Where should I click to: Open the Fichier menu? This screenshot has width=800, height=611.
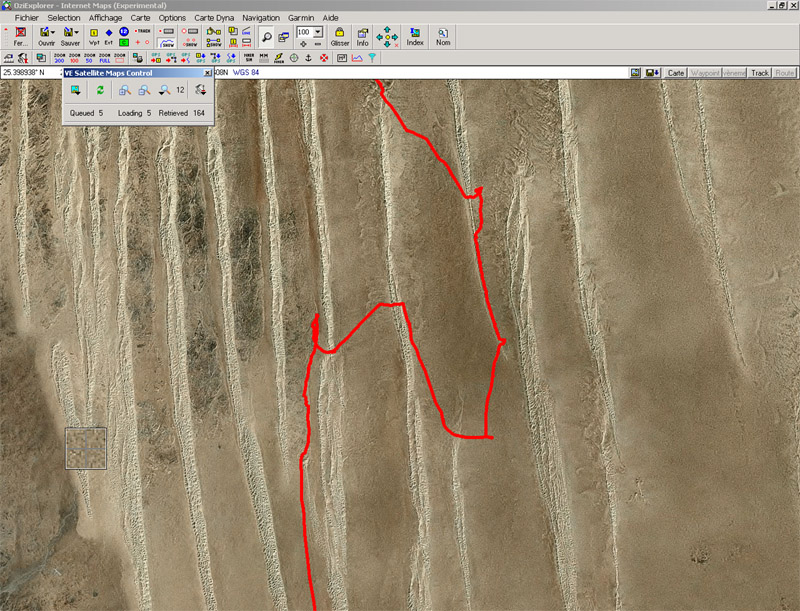click(27, 17)
